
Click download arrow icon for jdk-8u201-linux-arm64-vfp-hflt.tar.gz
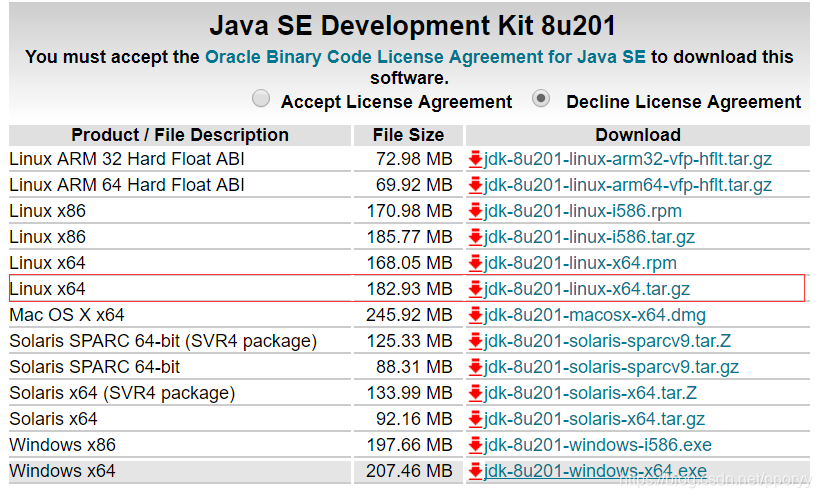tap(475, 185)
